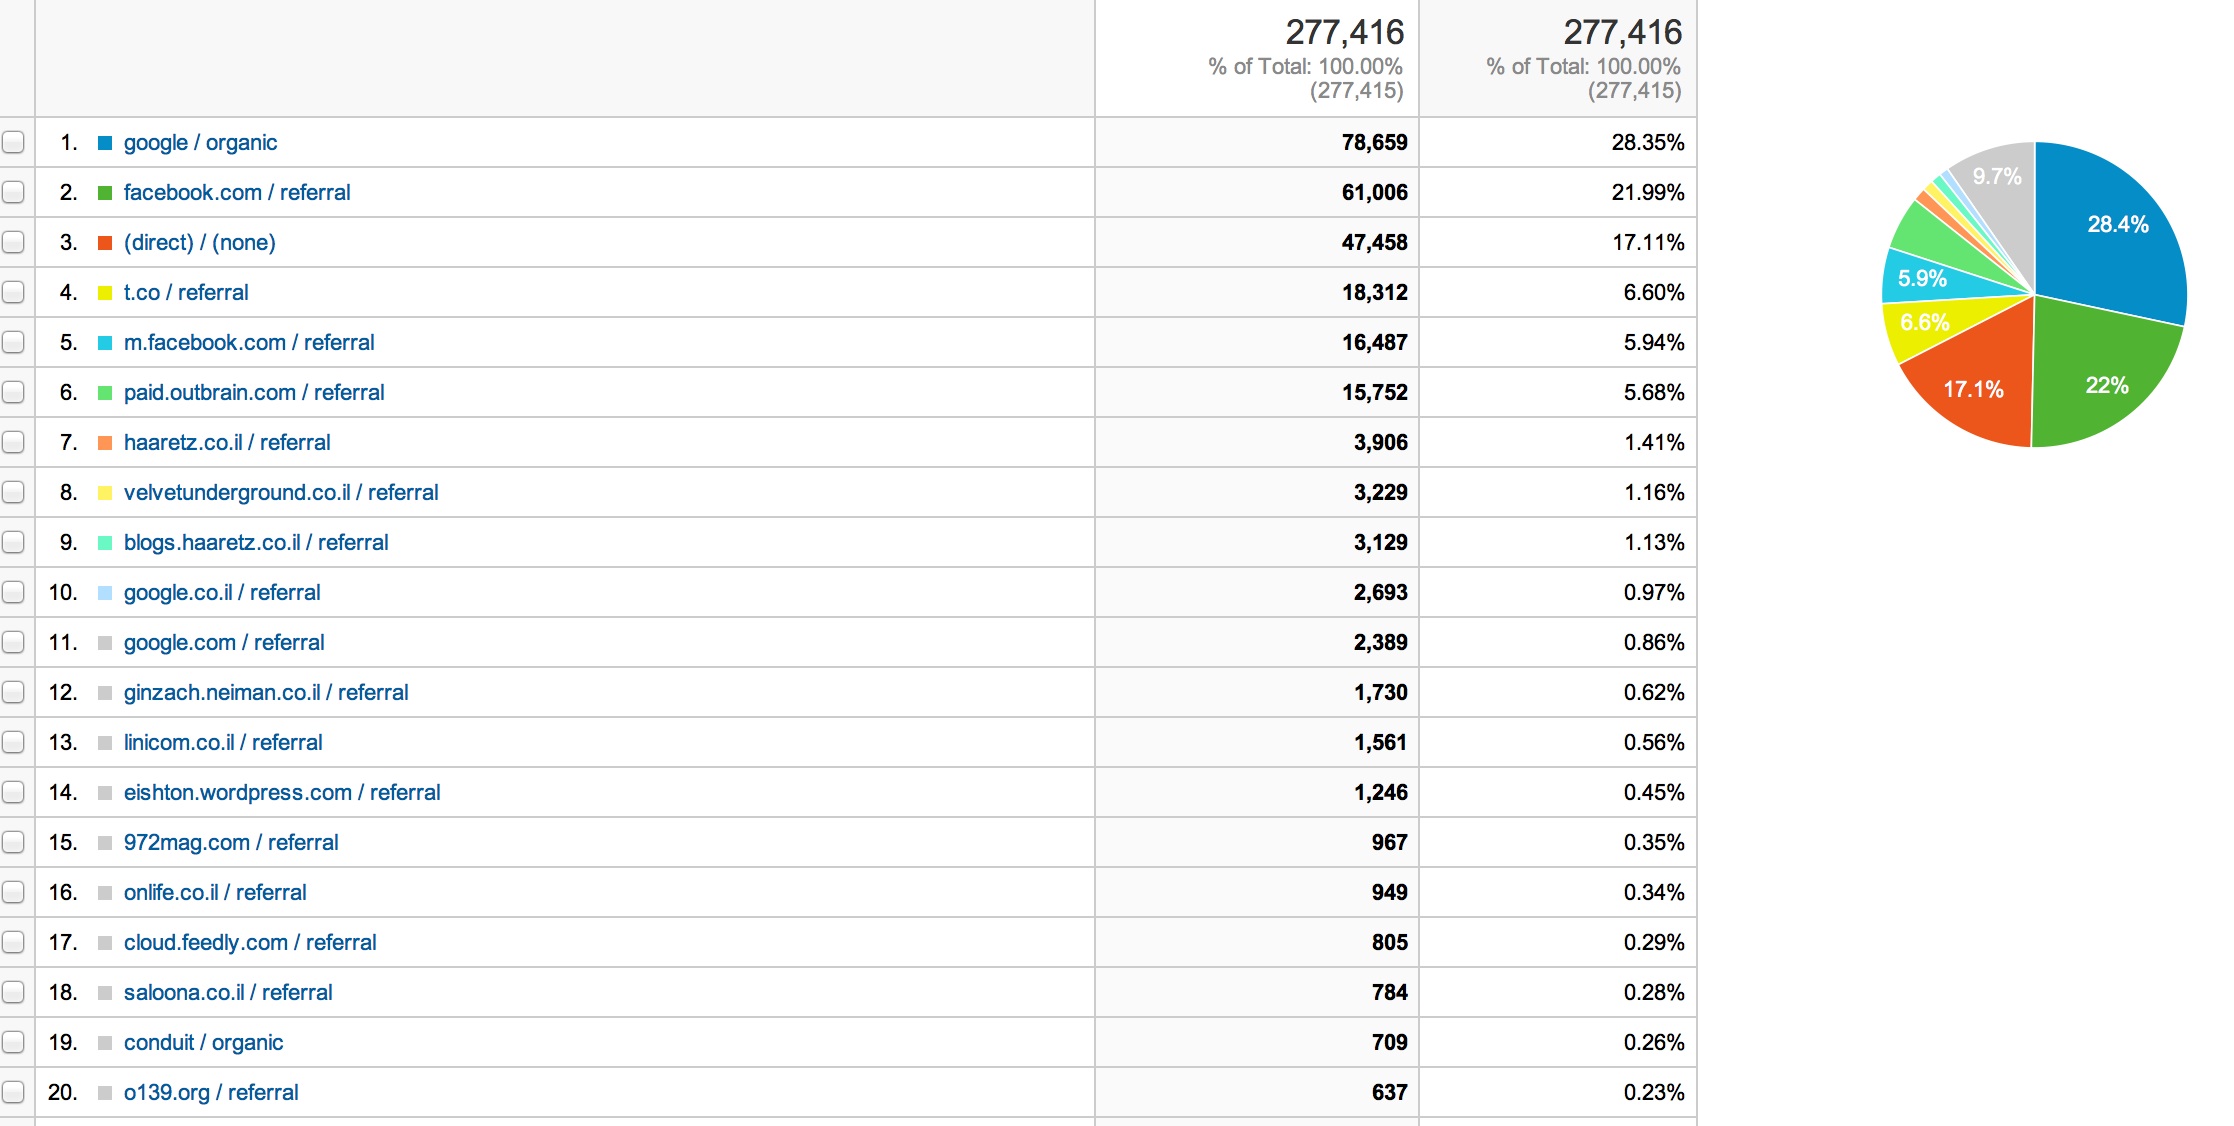Check the conduit / organic checkbox
The width and height of the screenshot is (2234, 1126).
pyautogui.click(x=13, y=1042)
